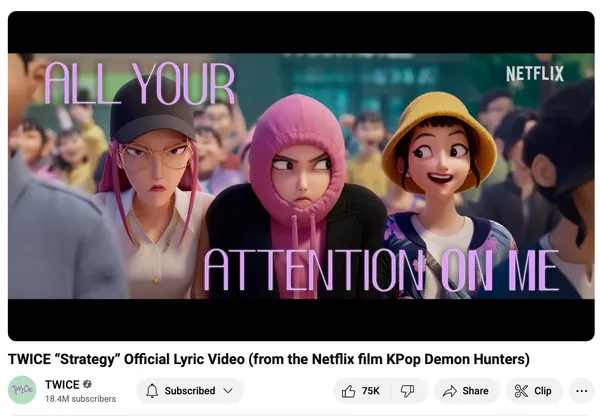Viewport: 600px width, 416px height.
Task: Expand the Subscribed chevron dropdown
Action: [228, 391]
